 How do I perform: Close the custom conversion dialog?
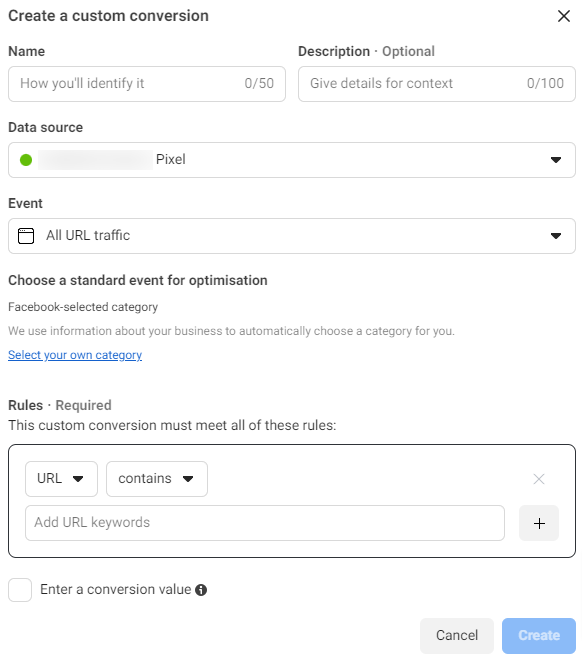pos(564,16)
